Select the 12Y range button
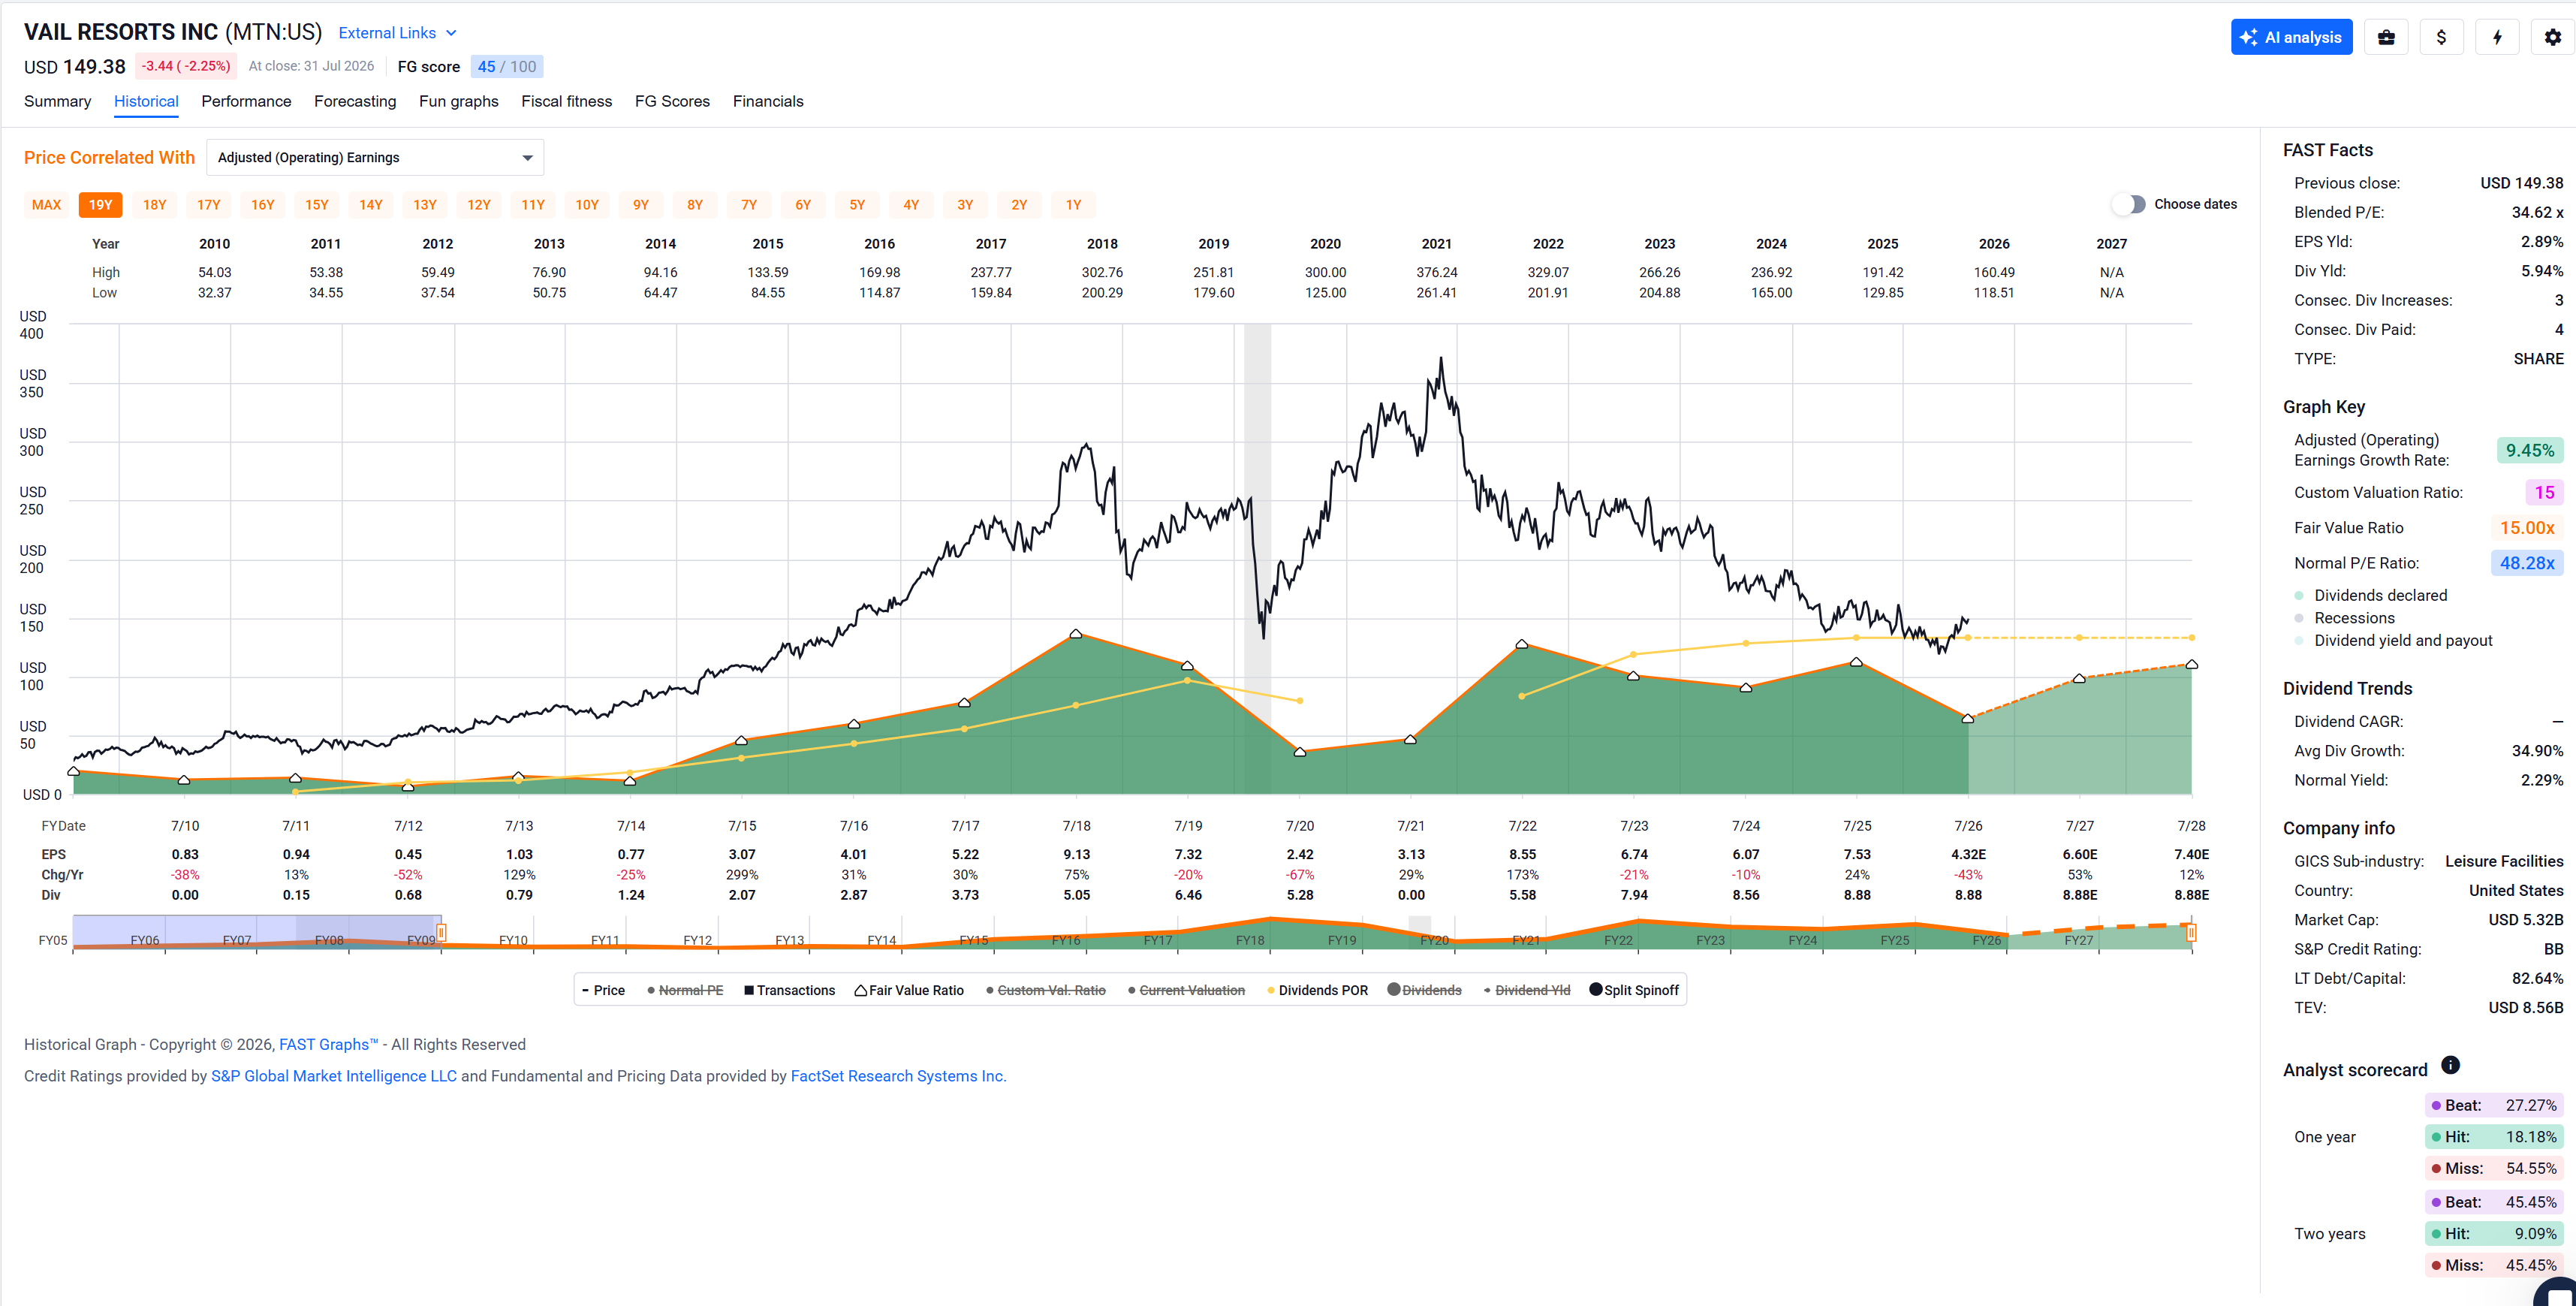Image resolution: width=2576 pixels, height=1306 pixels. click(478, 205)
